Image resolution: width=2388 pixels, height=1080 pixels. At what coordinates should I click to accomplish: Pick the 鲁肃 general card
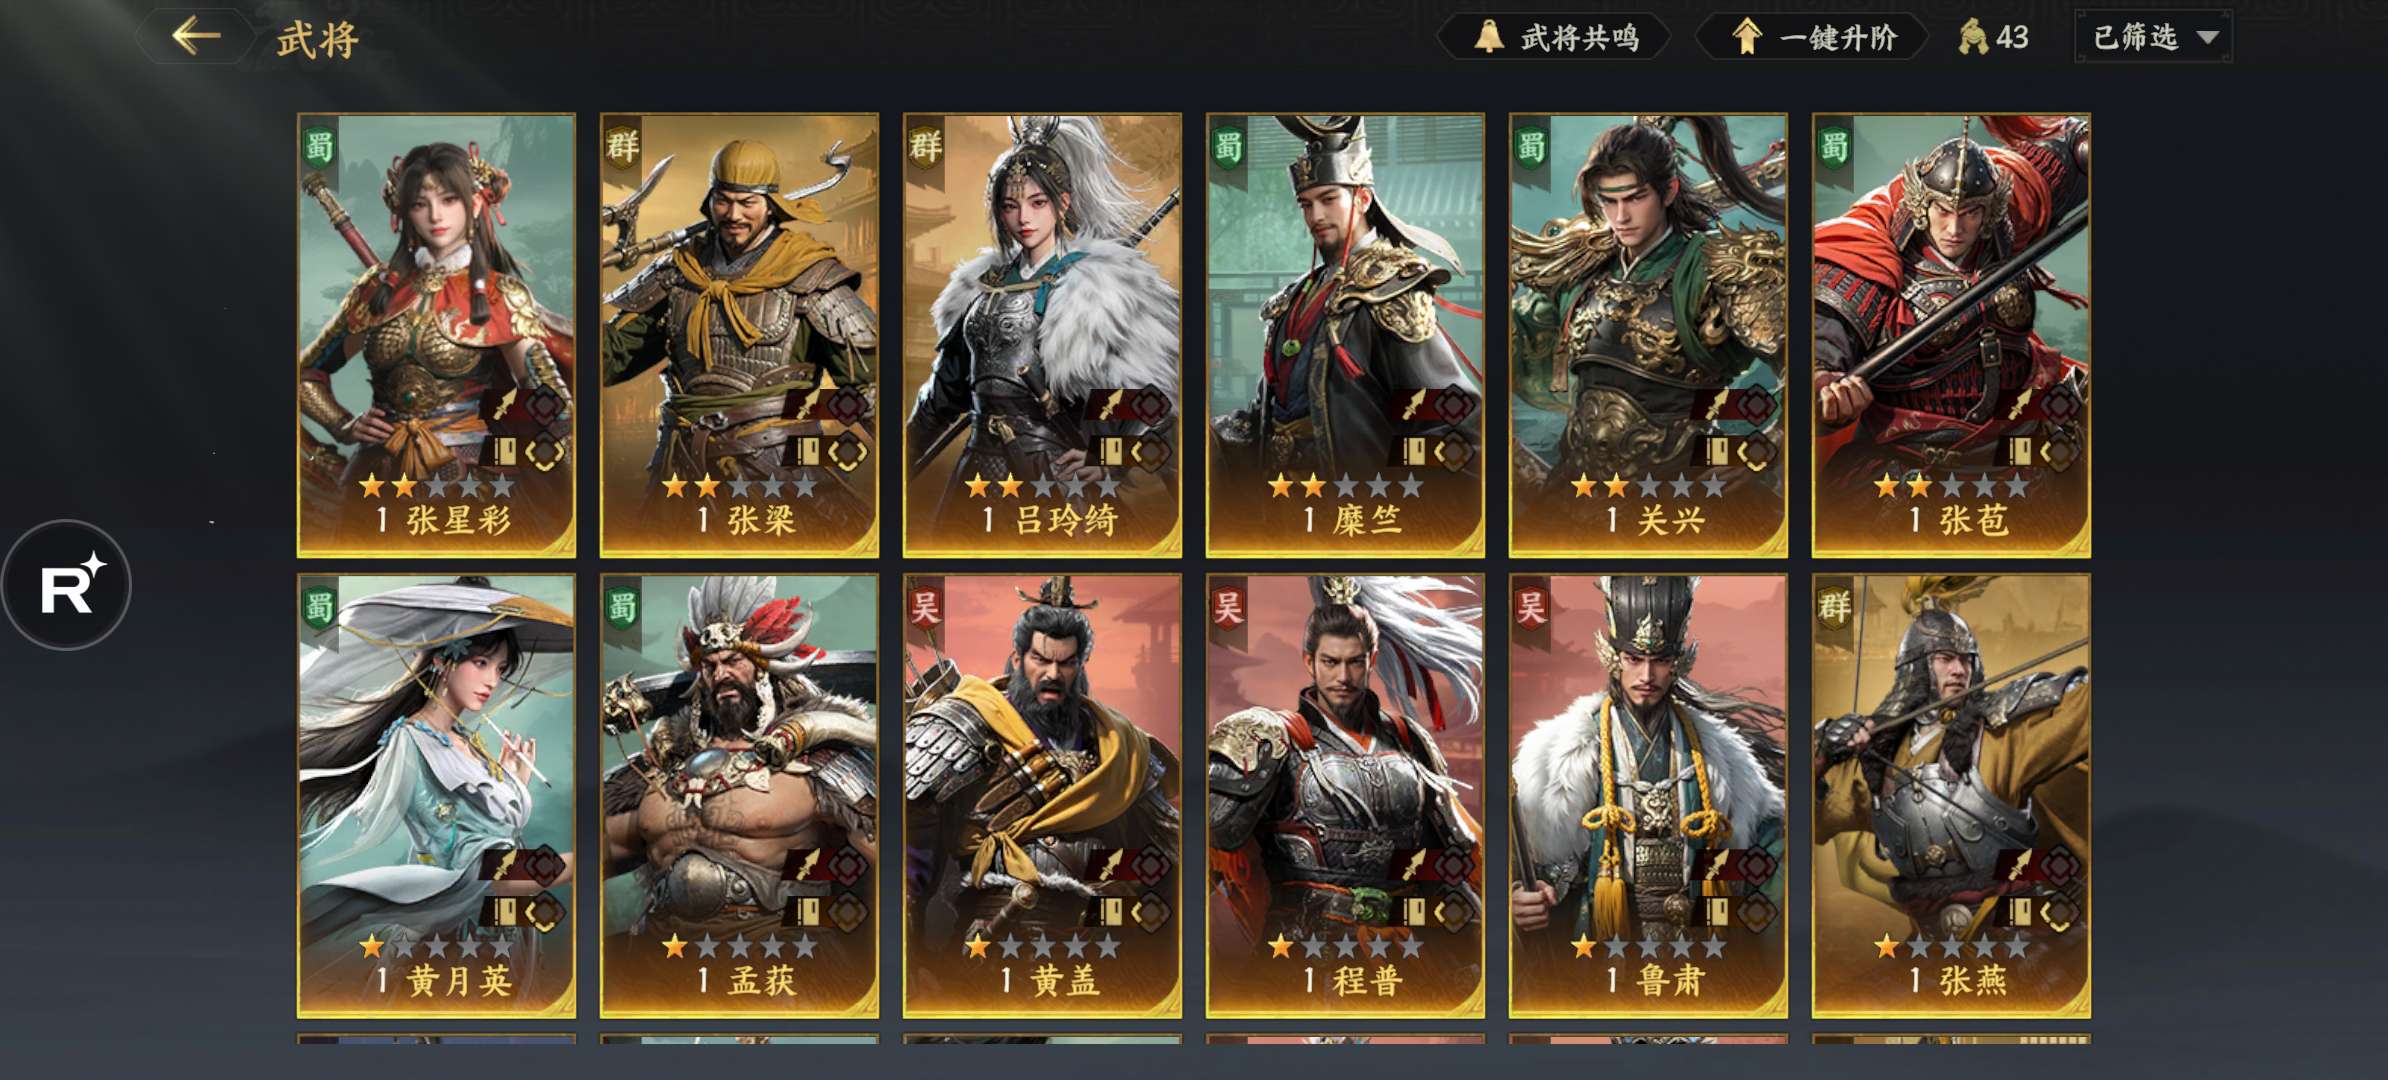(x=1648, y=795)
